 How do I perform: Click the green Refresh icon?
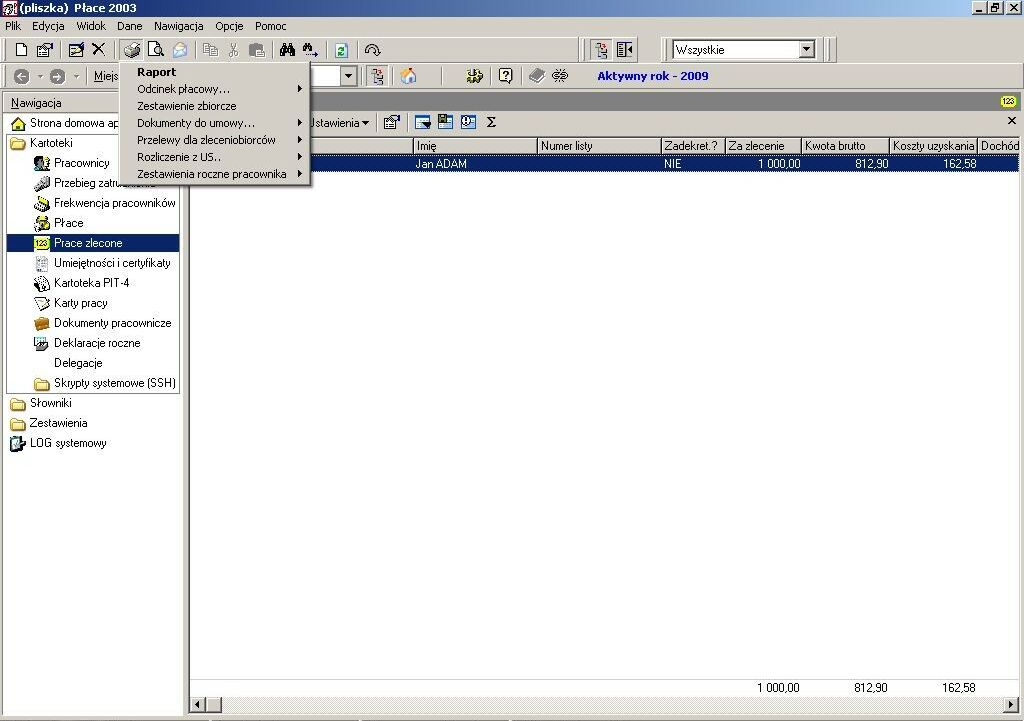[342, 50]
